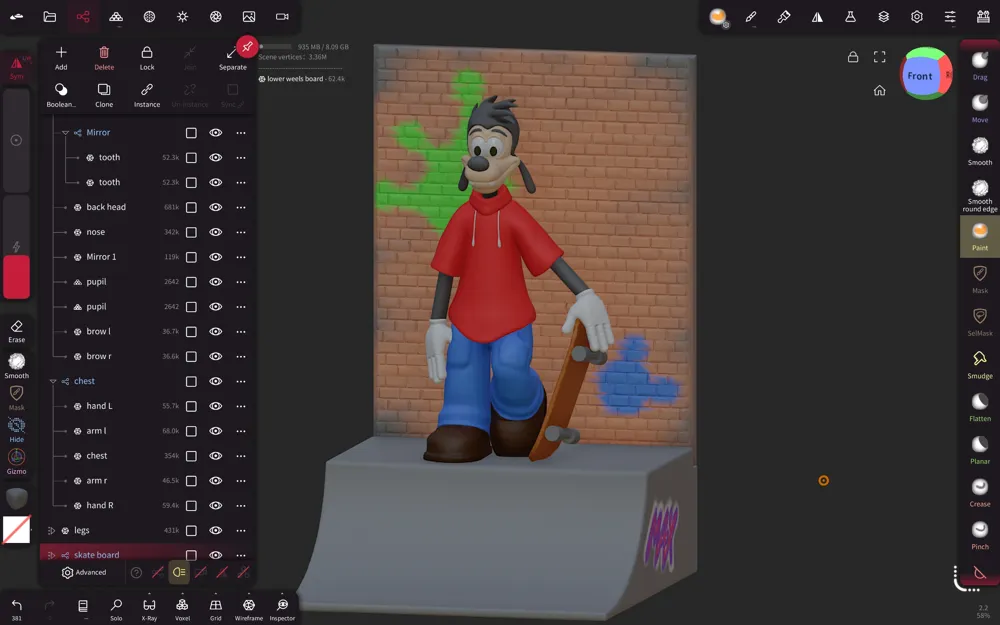The width and height of the screenshot is (1000, 625).
Task: Collapse the Mirror group
Action: (x=65, y=133)
